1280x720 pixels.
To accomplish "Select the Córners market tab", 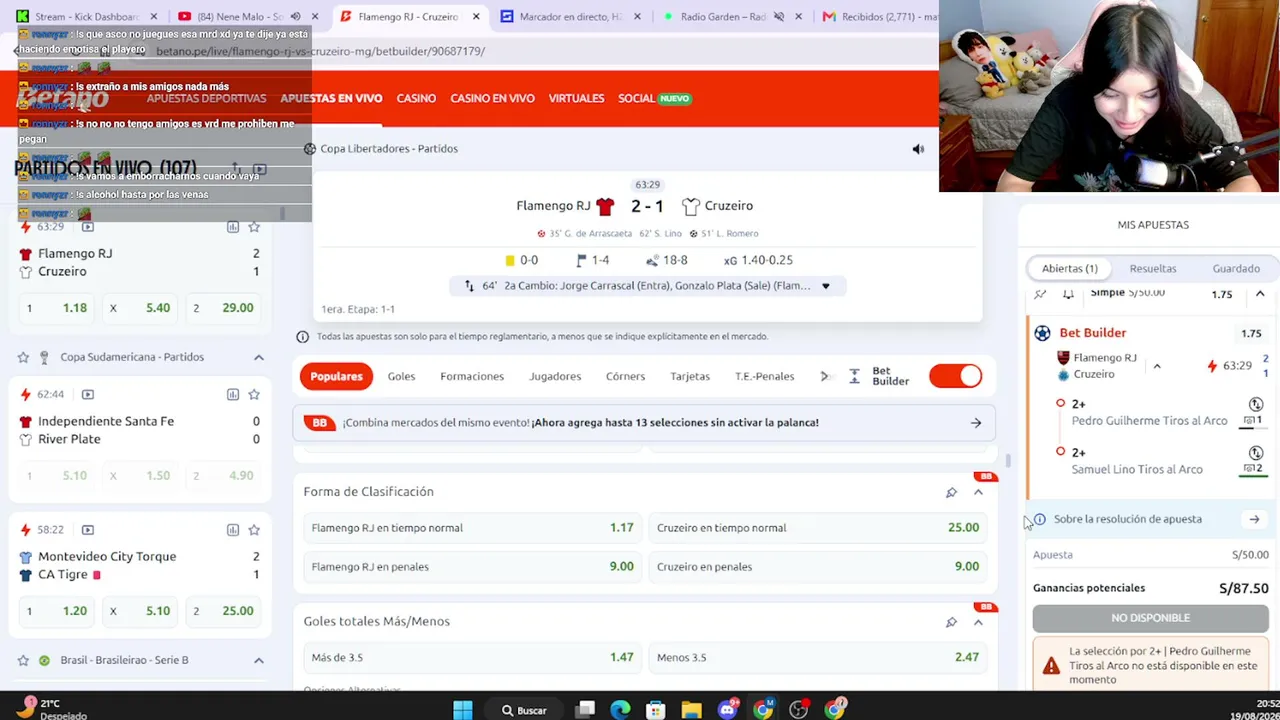I will (625, 376).
